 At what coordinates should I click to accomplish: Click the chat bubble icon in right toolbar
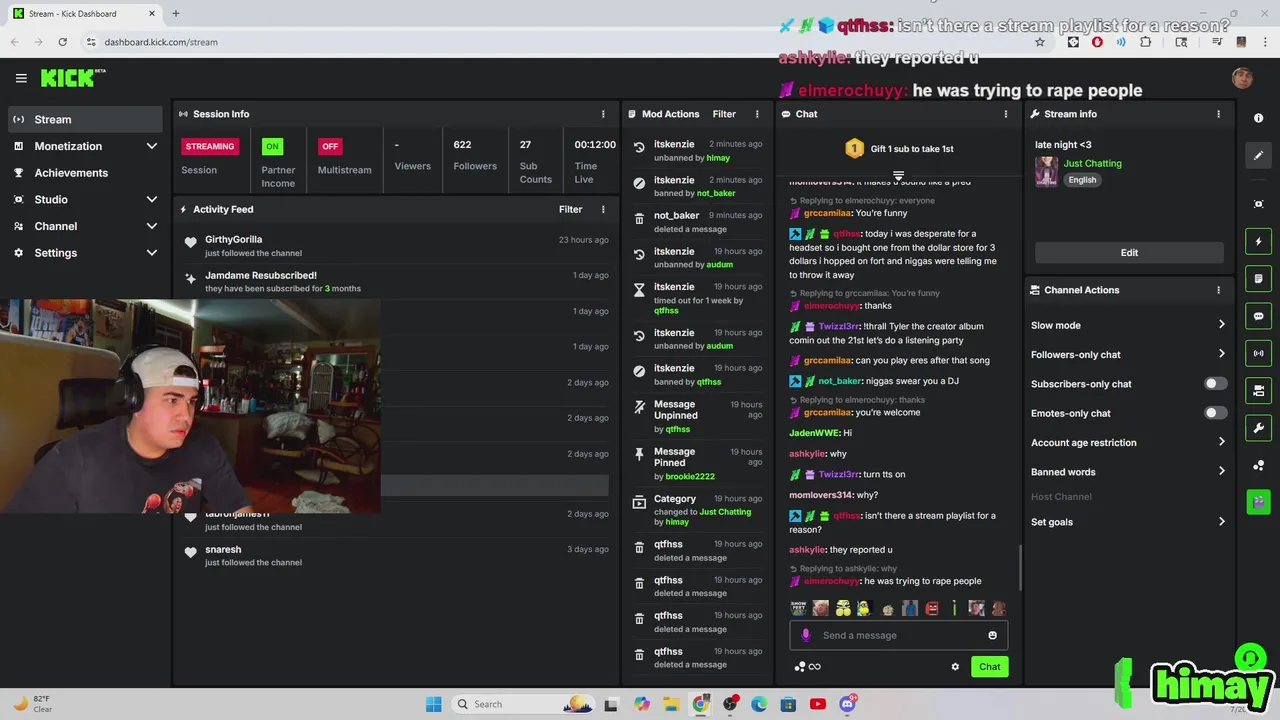pyautogui.click(x=1258, y=316)
